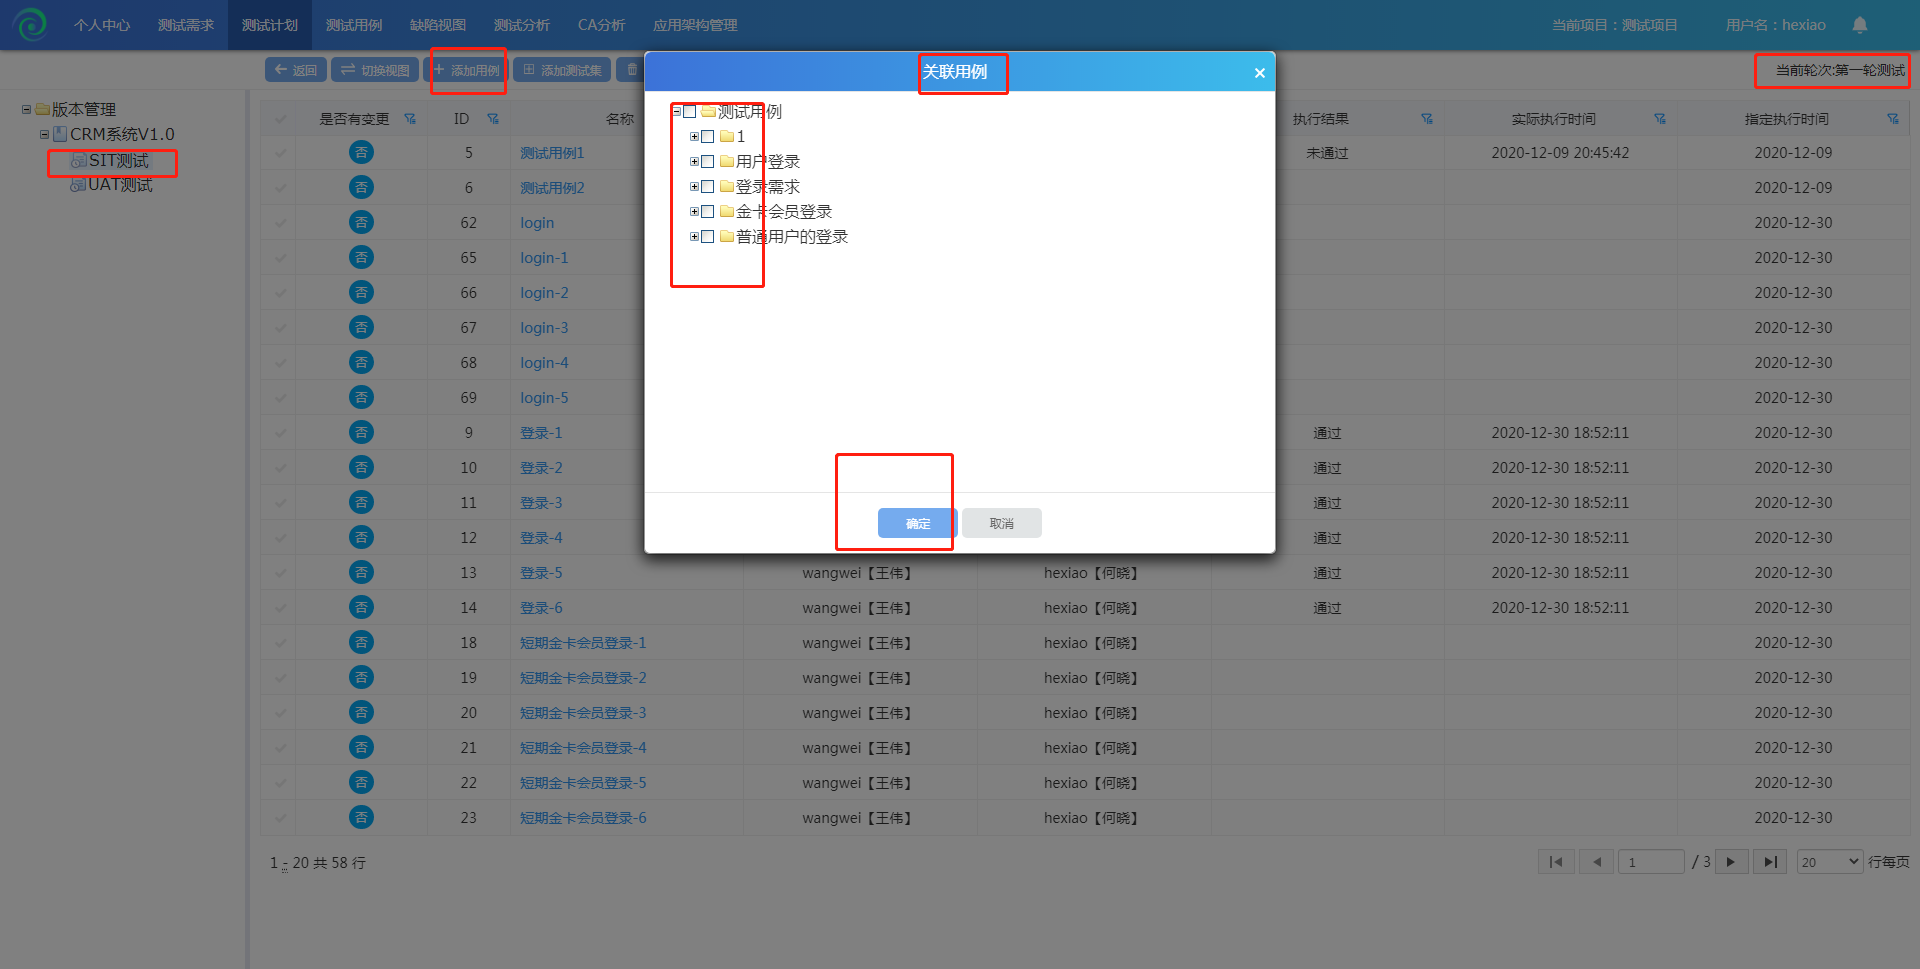
Task: Expand the 普通用户的登录 folder
Action: pos(694,236)
